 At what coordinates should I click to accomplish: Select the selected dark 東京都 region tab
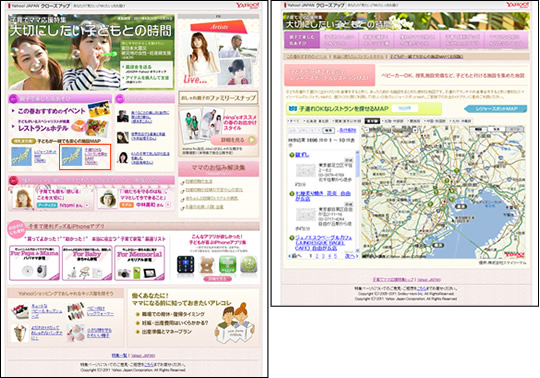point(372,121)
